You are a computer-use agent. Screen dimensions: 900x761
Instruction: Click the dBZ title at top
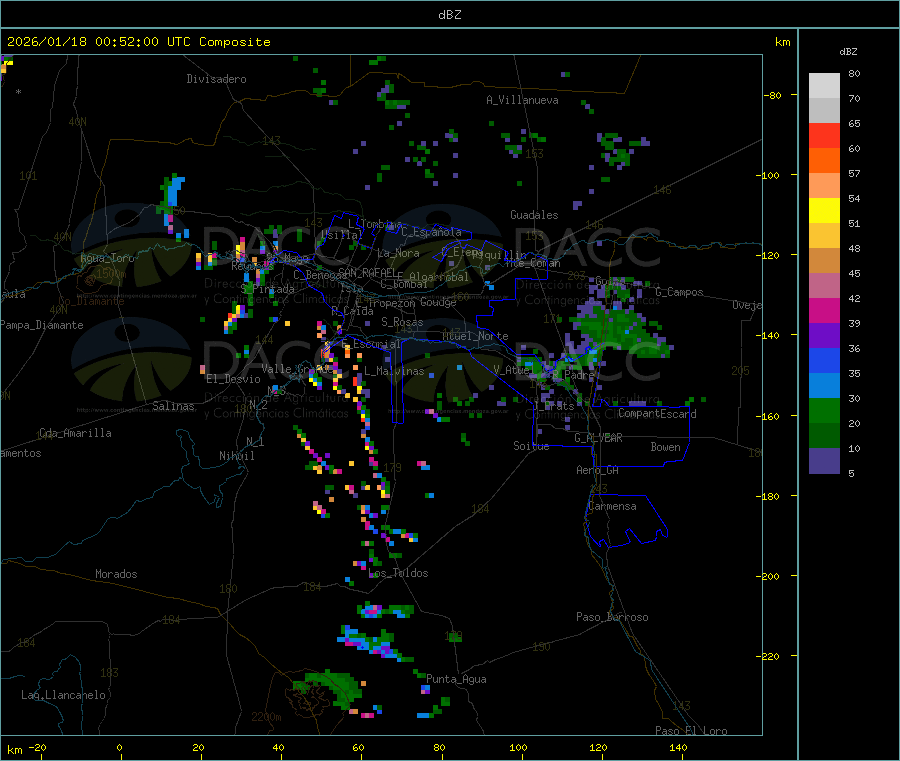(449, 15)
